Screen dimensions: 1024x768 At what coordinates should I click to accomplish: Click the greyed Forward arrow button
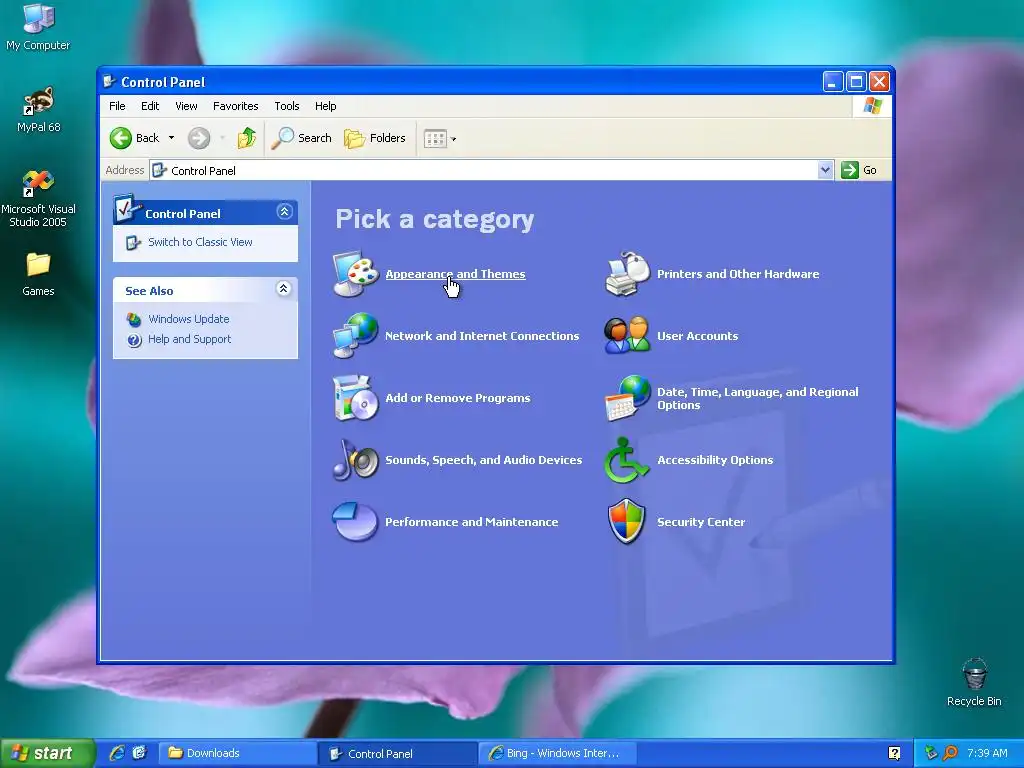click(199, 138)
